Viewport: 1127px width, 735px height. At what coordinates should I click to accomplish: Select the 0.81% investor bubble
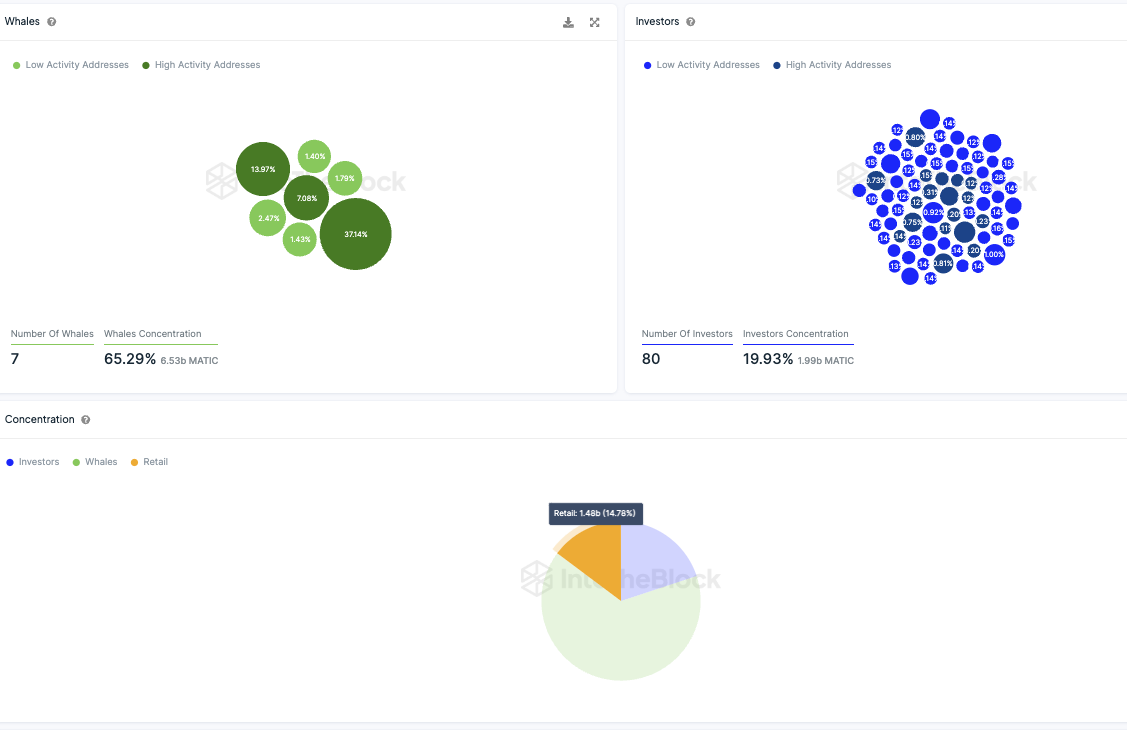943,264
